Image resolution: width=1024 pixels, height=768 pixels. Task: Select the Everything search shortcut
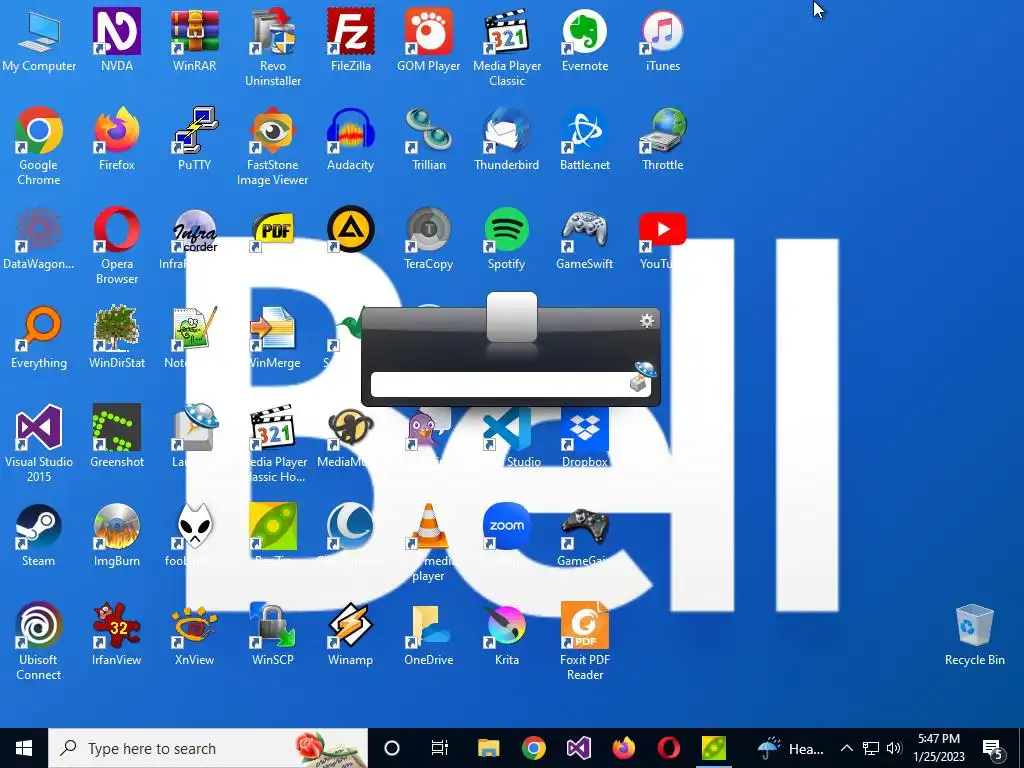(39, 338)
